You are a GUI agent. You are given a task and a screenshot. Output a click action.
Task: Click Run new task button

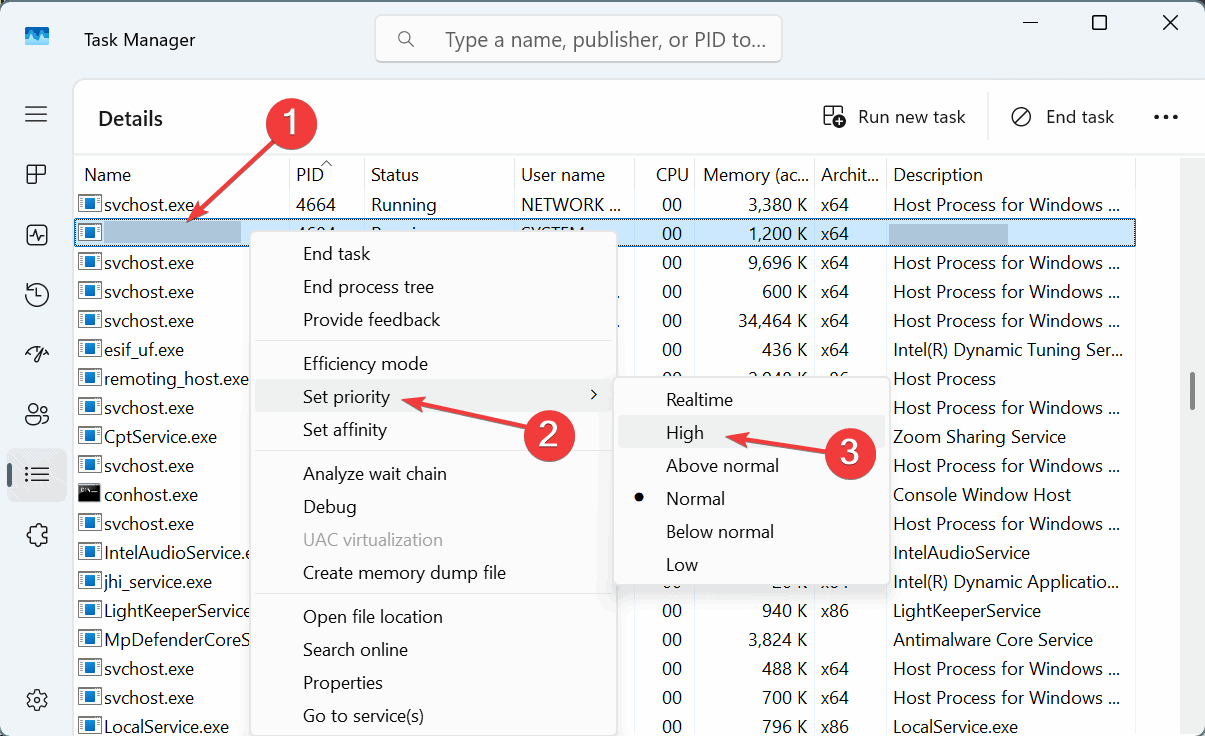click(x=894, y=117)
